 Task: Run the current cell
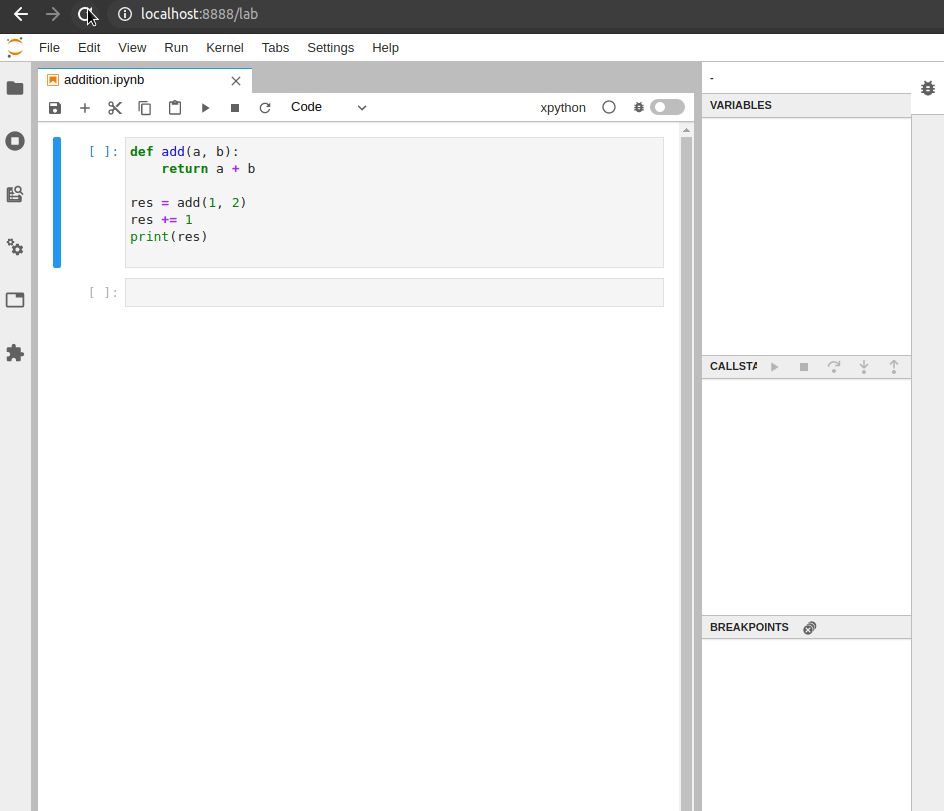coord(205,107)
